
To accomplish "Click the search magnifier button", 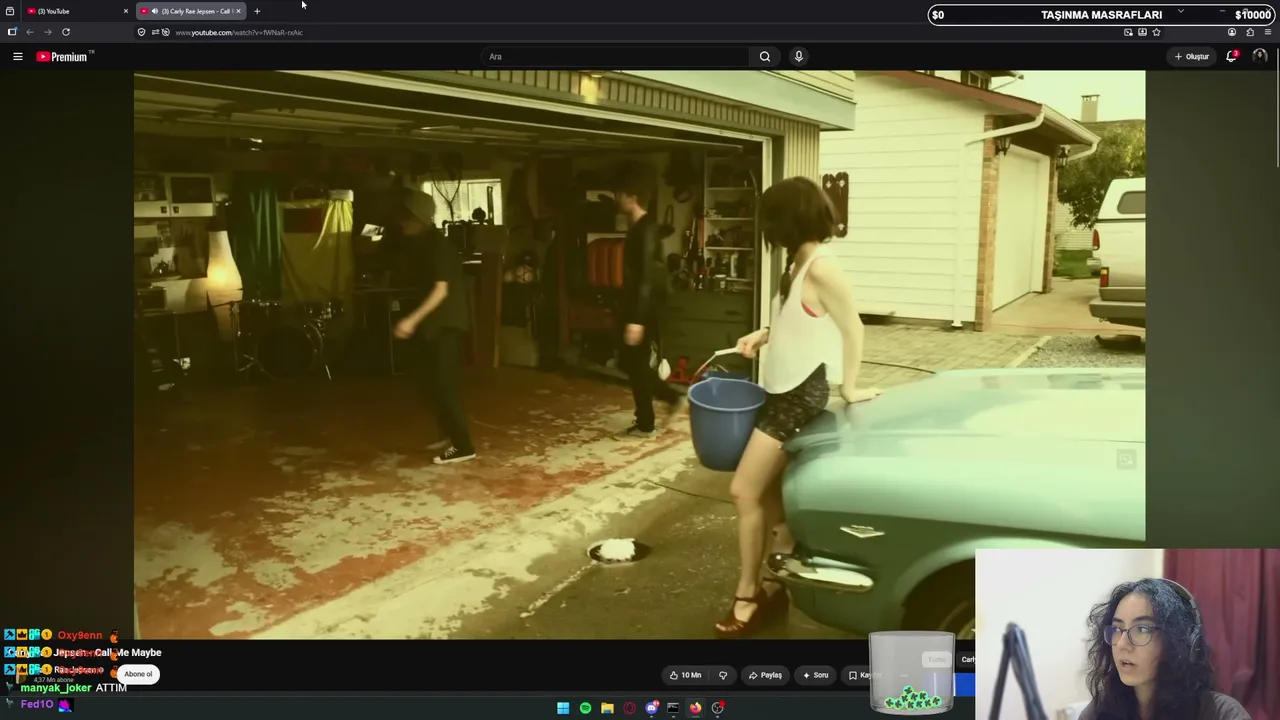I will pyautogui.click(x=765, y=57).
